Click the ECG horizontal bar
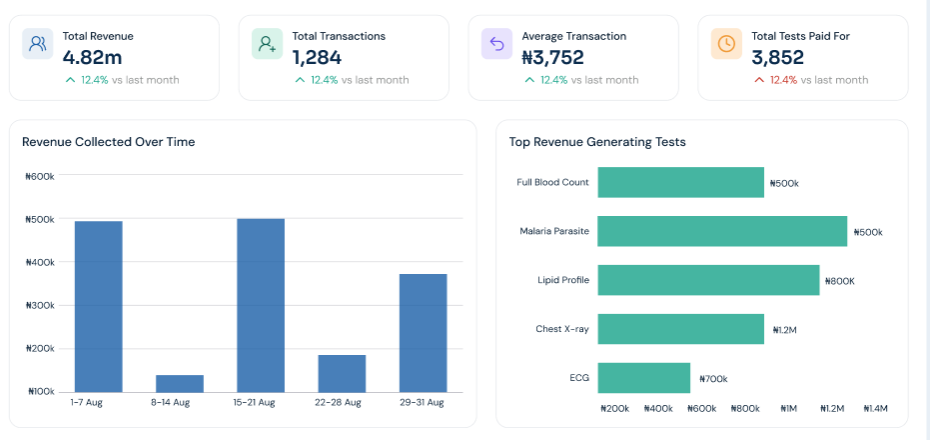 click(x=644, y=378)
